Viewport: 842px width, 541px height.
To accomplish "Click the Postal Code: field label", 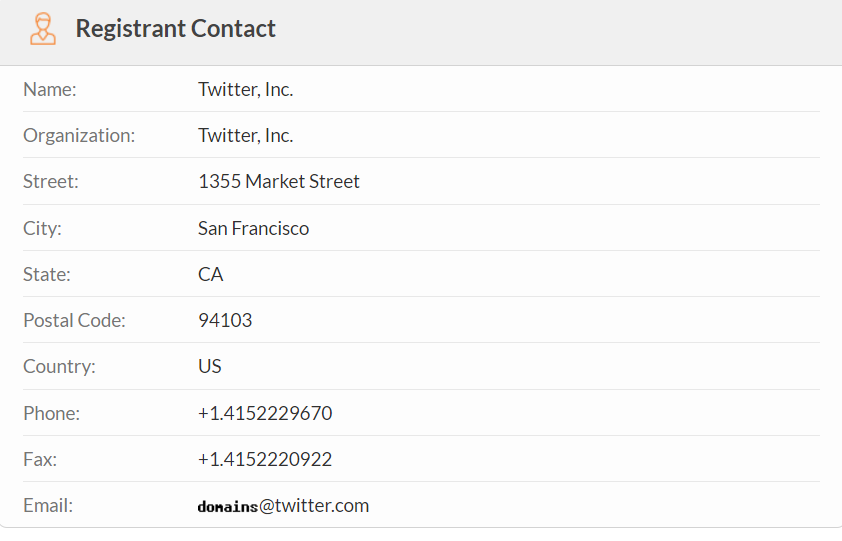I will pos(74,321).
